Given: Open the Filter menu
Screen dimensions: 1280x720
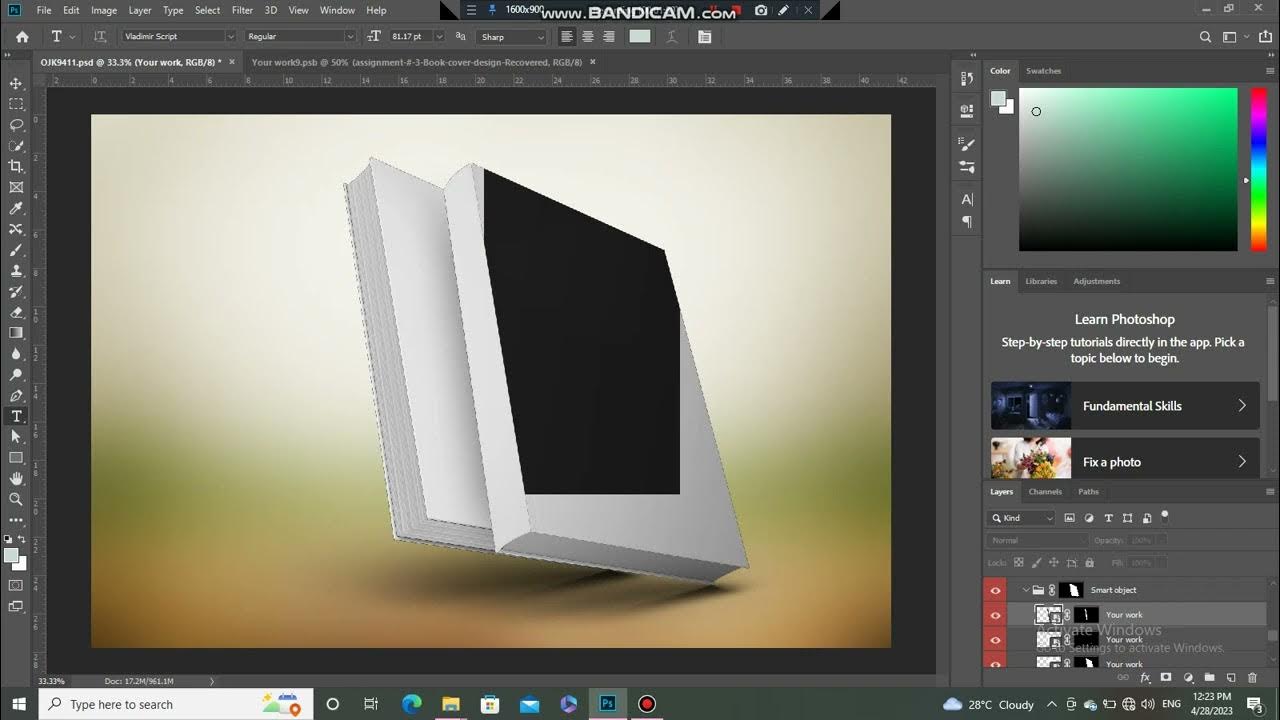Looking at the screenshot, I should (x=242, y=10).
